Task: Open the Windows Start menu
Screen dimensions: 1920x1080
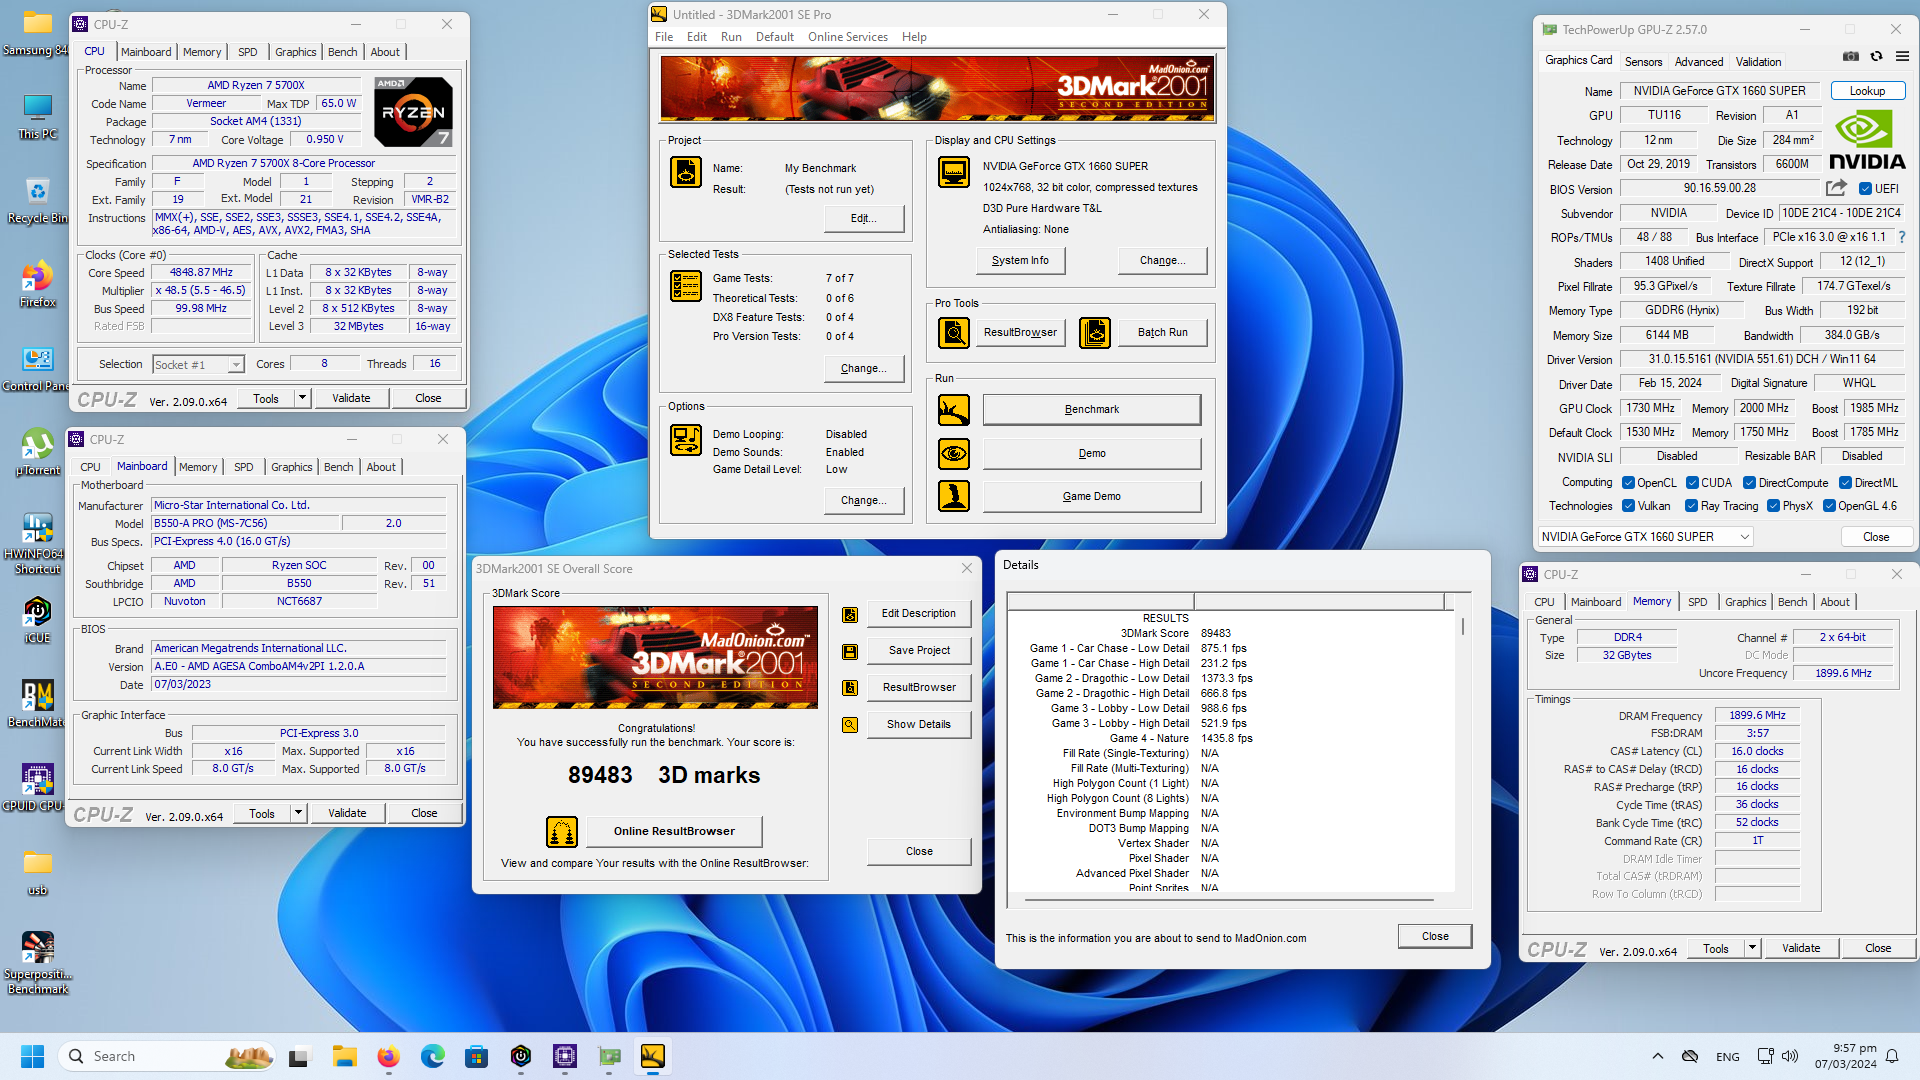Action: 33,1056
